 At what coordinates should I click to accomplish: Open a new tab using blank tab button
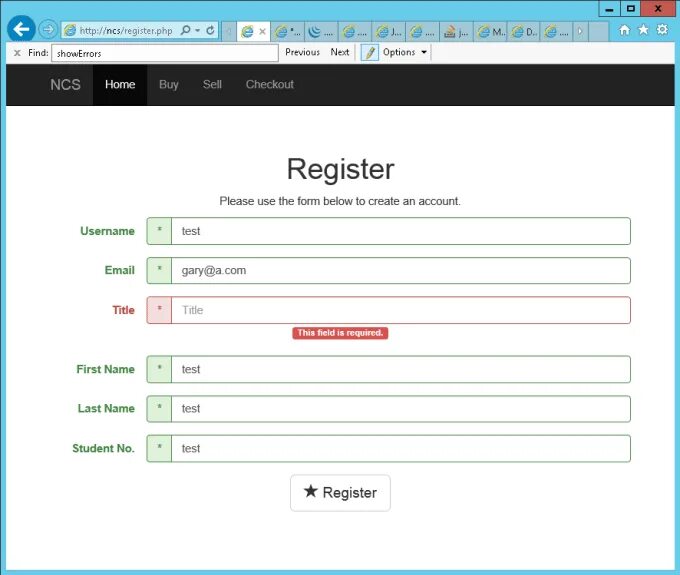598,31
